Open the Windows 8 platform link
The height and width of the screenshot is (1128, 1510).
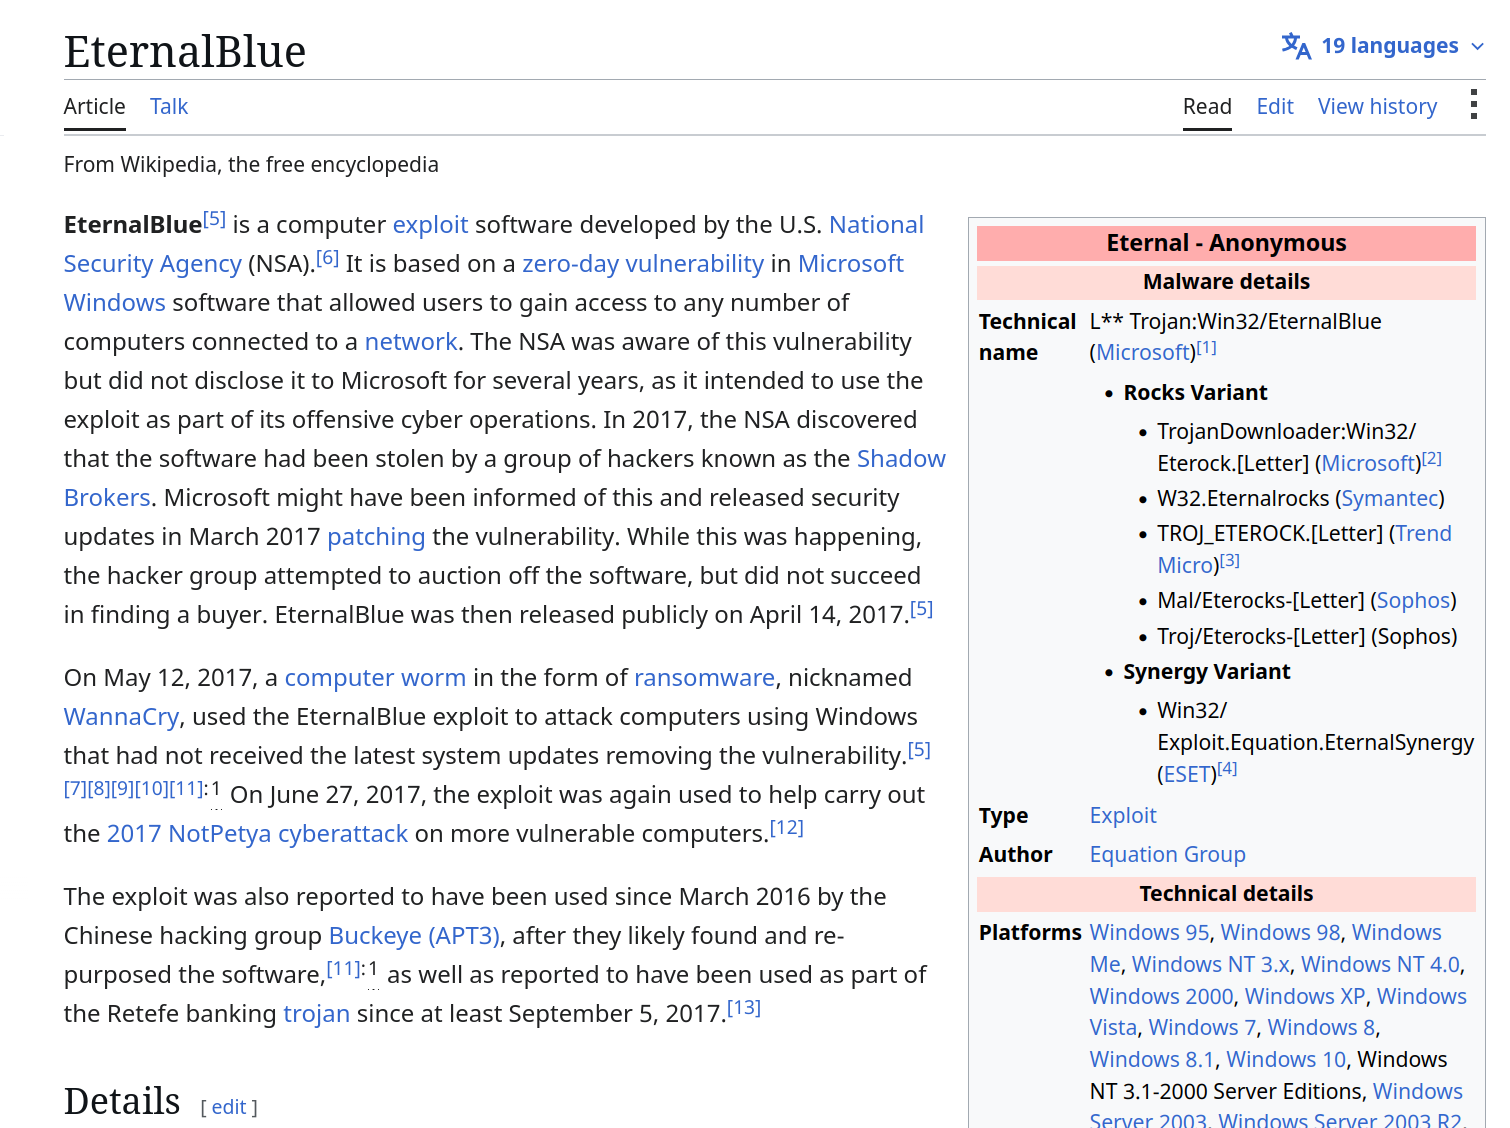1322,1027
